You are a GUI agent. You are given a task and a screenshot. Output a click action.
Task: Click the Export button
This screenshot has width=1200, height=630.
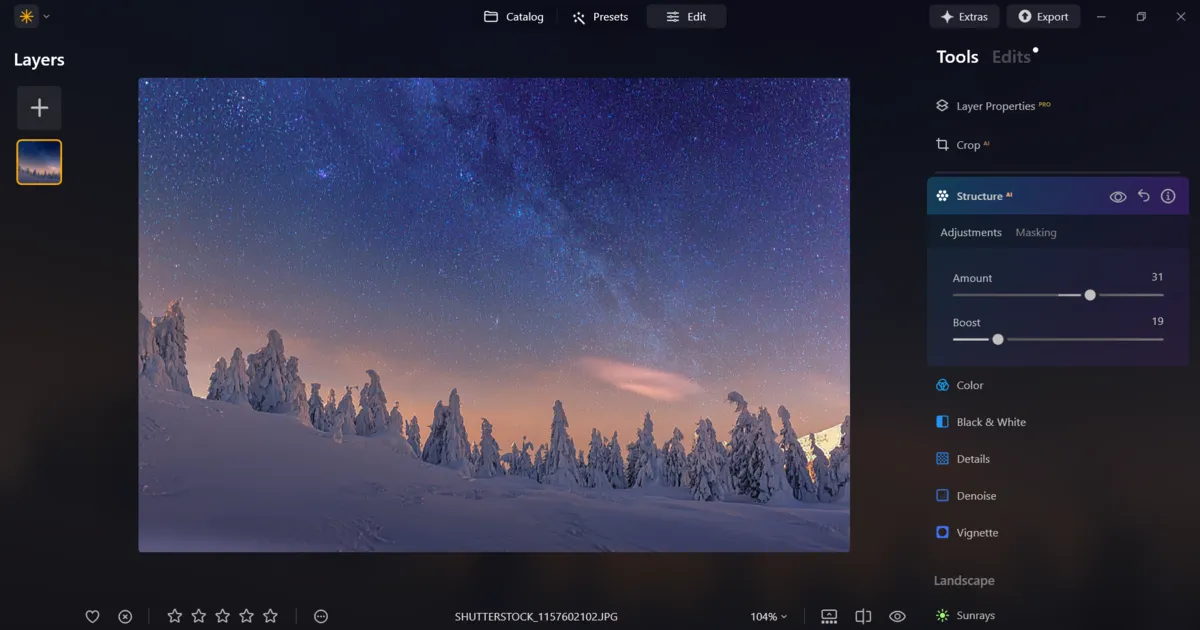coord(1043,17)
